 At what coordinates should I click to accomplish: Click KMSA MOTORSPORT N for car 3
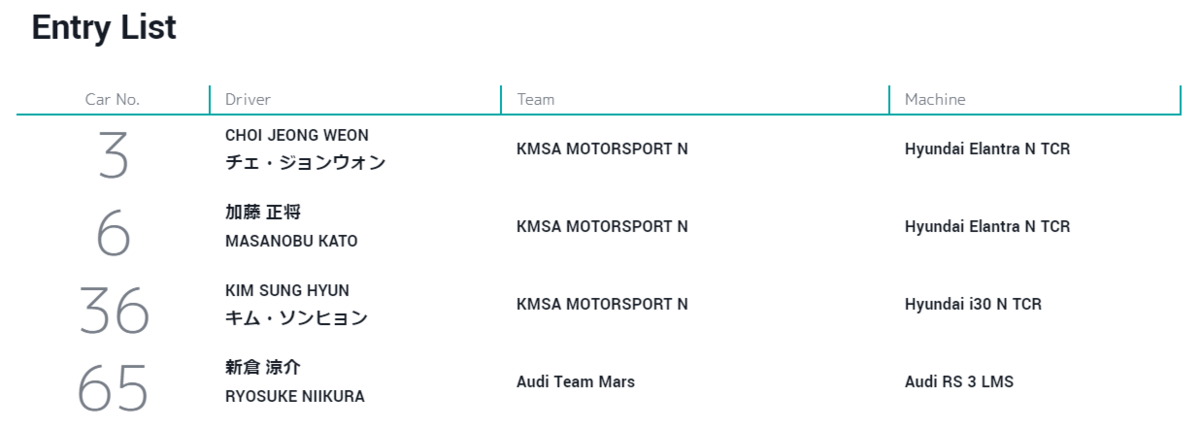coord(602,149)
